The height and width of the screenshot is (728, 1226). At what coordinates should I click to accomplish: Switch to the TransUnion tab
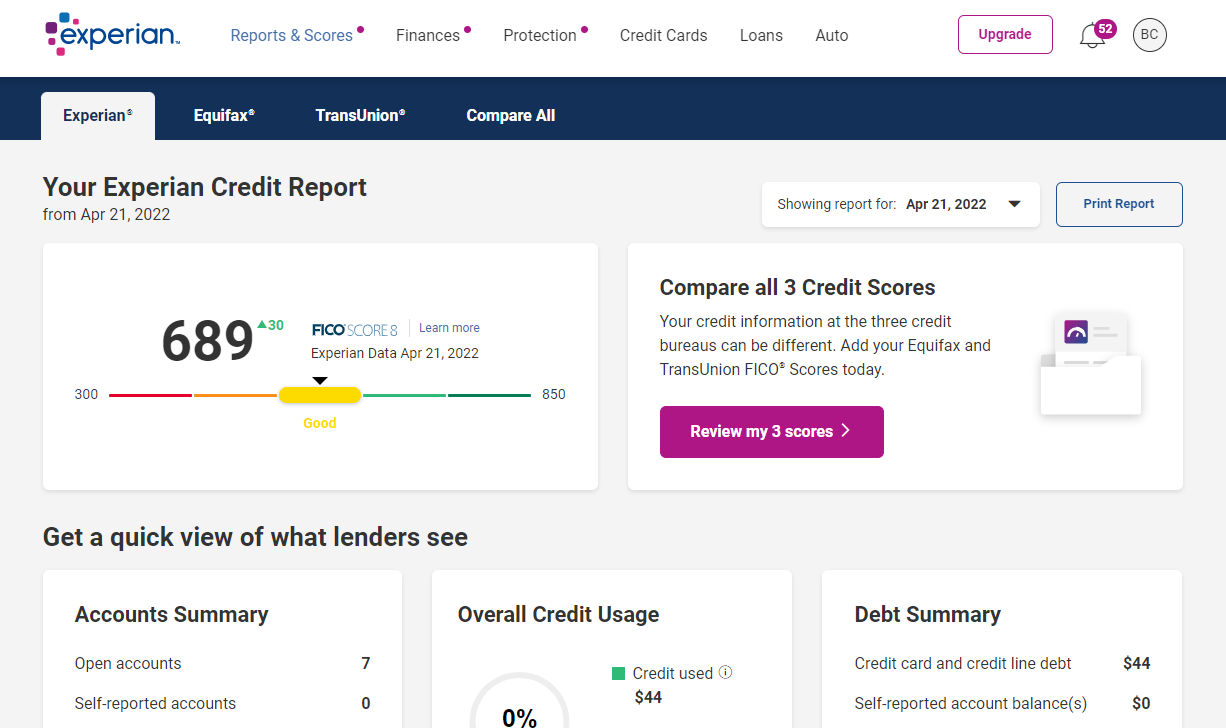coord(360,116)
